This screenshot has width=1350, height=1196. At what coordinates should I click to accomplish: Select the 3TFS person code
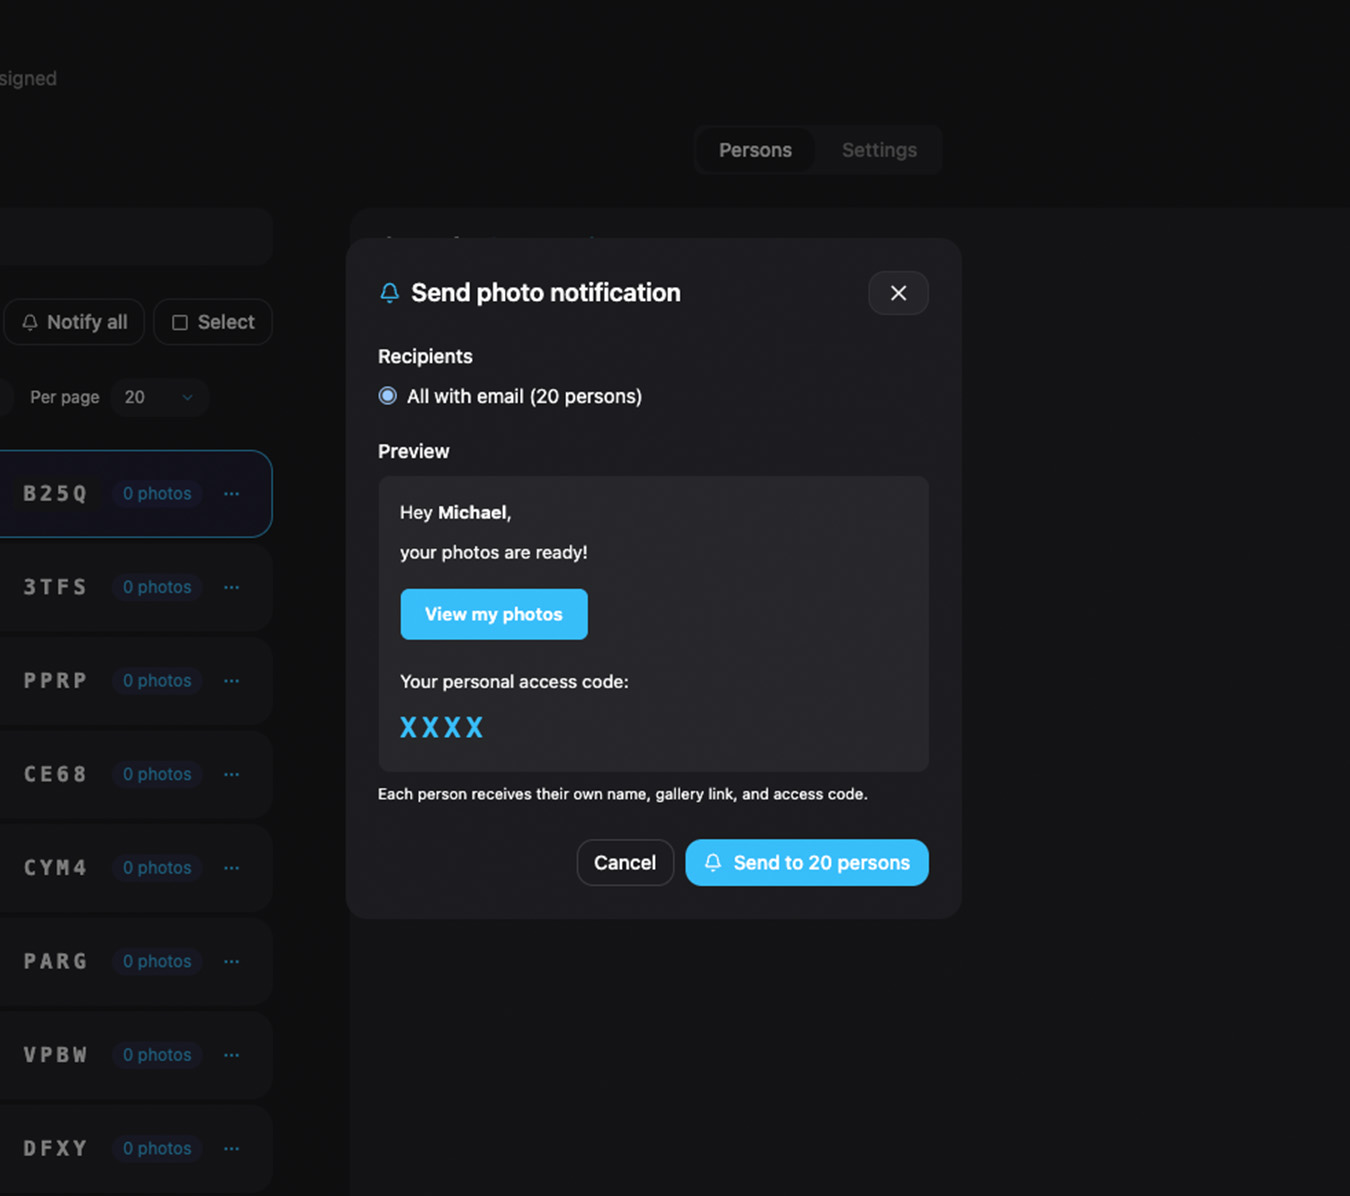click(55, 587)
